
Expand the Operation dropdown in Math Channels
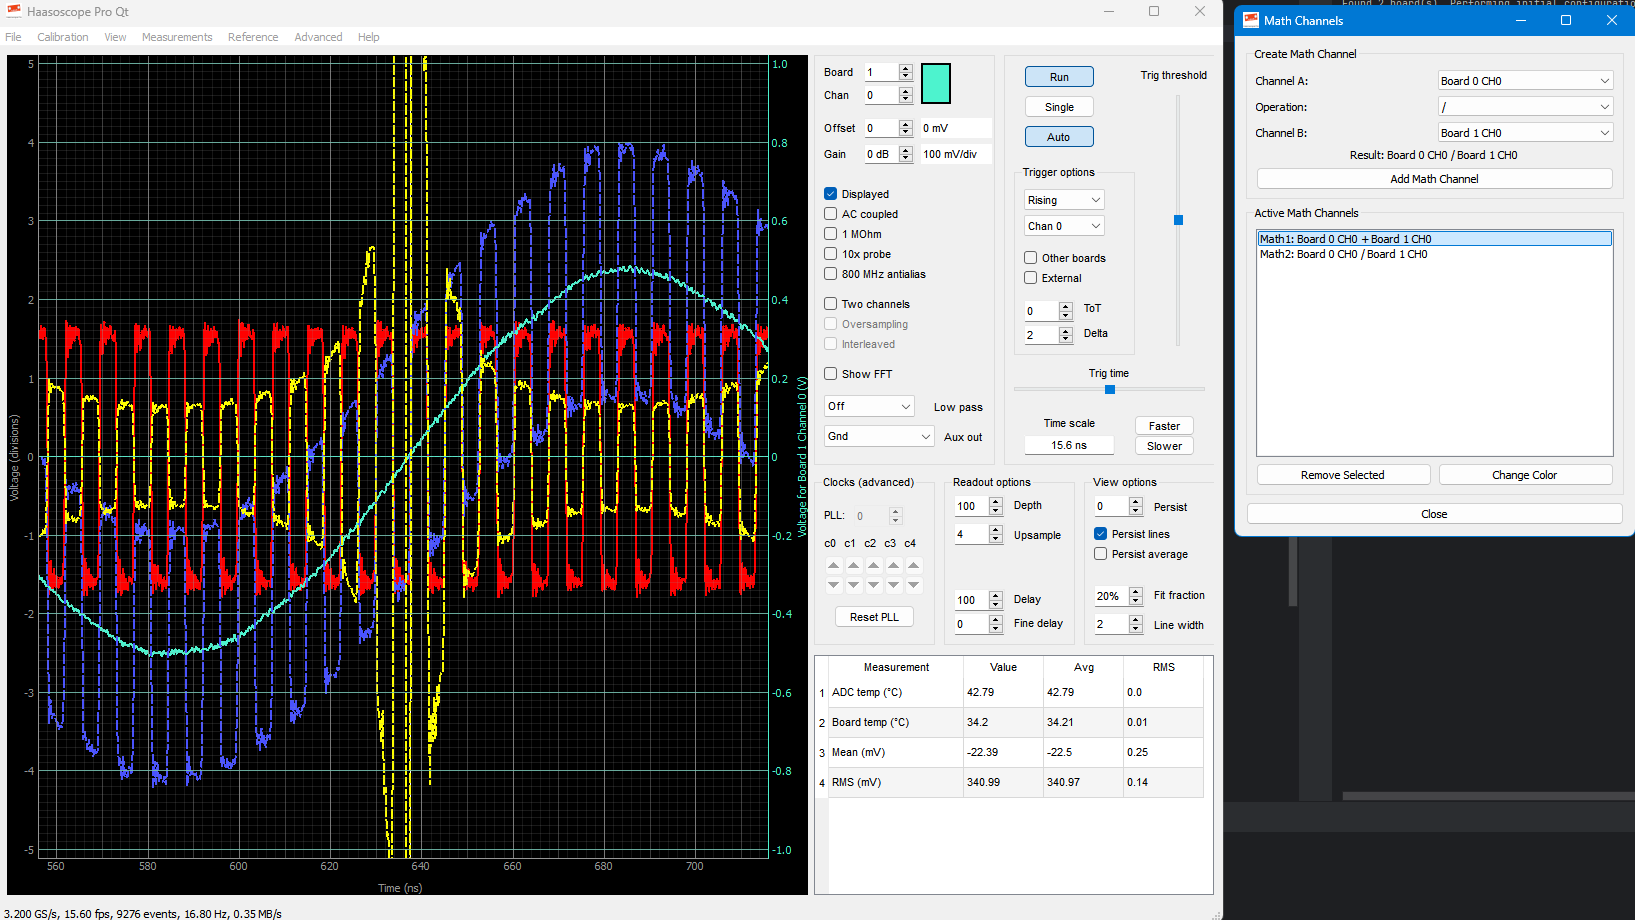pyautogui.click(x=1524, y=107)
